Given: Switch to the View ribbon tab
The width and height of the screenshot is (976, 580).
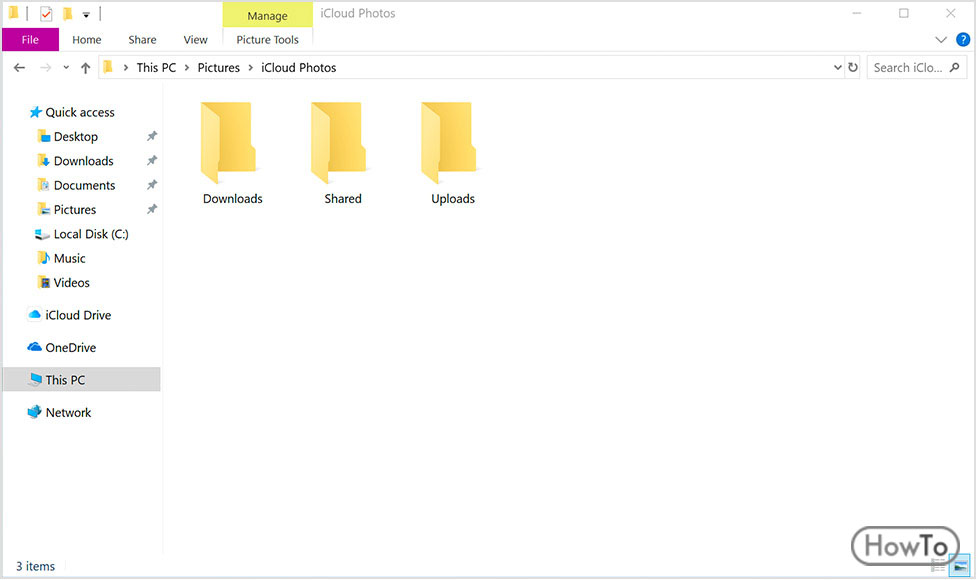Looking at the screenshot, I should click(195, 40).
